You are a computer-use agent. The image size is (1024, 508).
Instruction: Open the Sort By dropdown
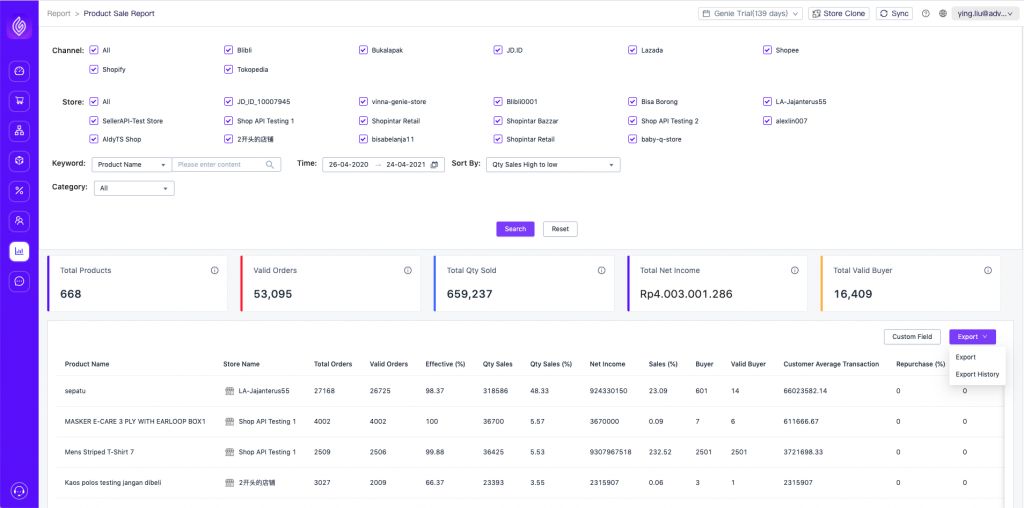pyautogui.click(x=553, y=165)
